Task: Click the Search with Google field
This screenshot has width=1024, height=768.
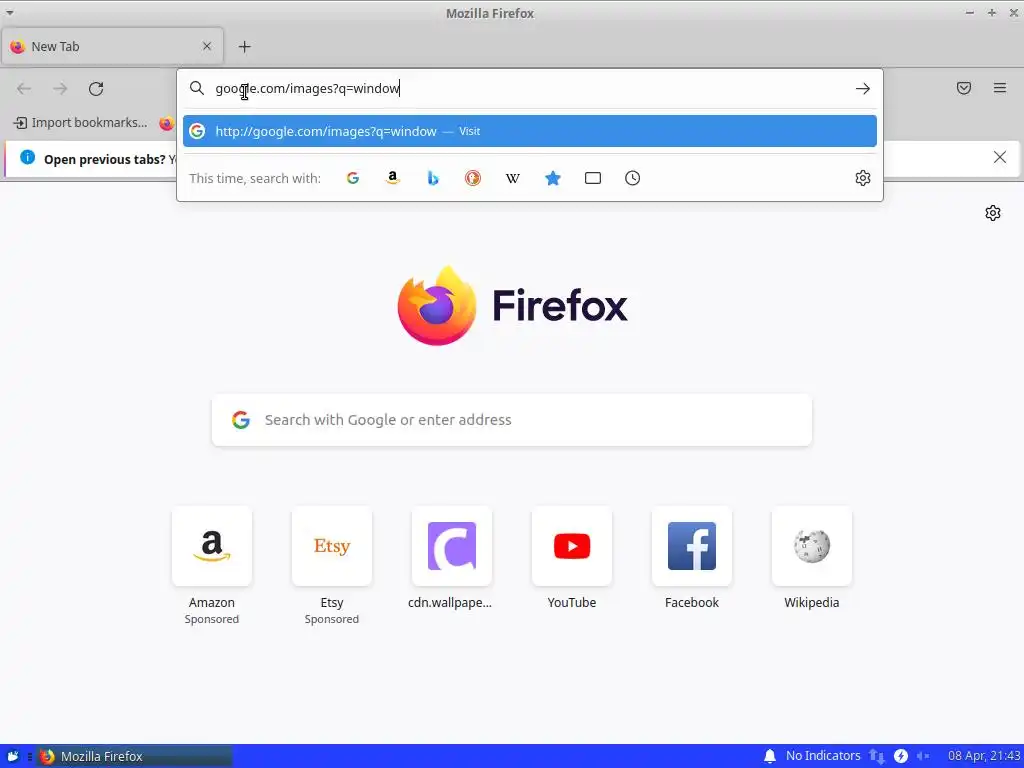Action: [x=511, y=420]
